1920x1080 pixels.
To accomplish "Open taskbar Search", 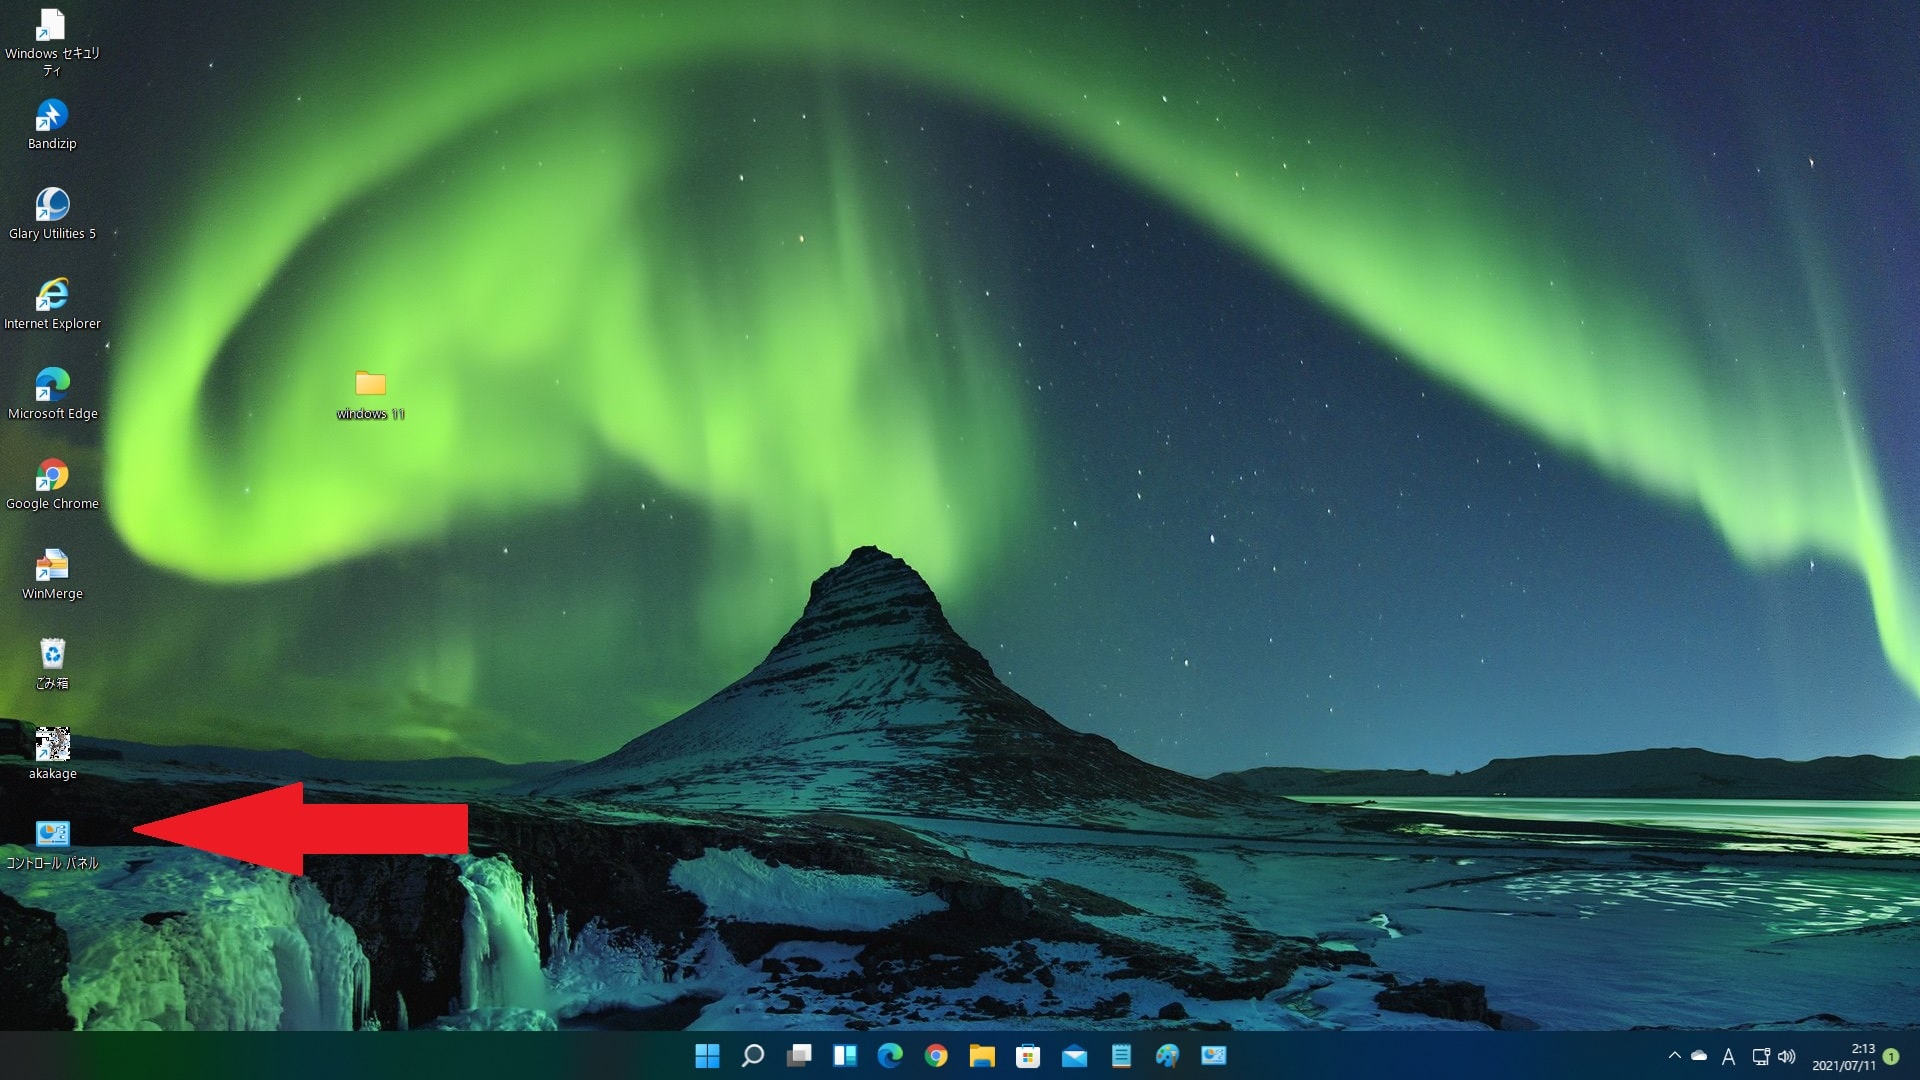I will [753, 1055].
